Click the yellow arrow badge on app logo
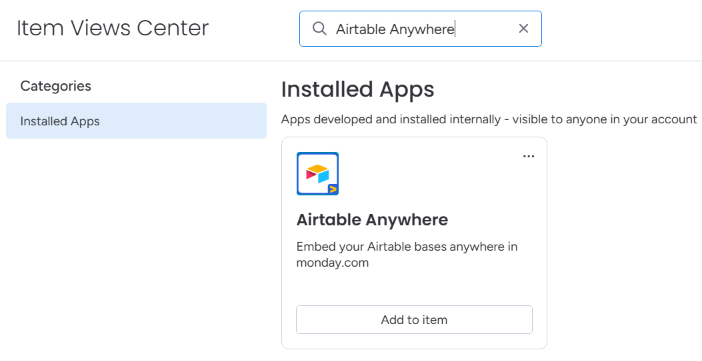The height and width of the screenshot is (361, 702). point(333,189)
